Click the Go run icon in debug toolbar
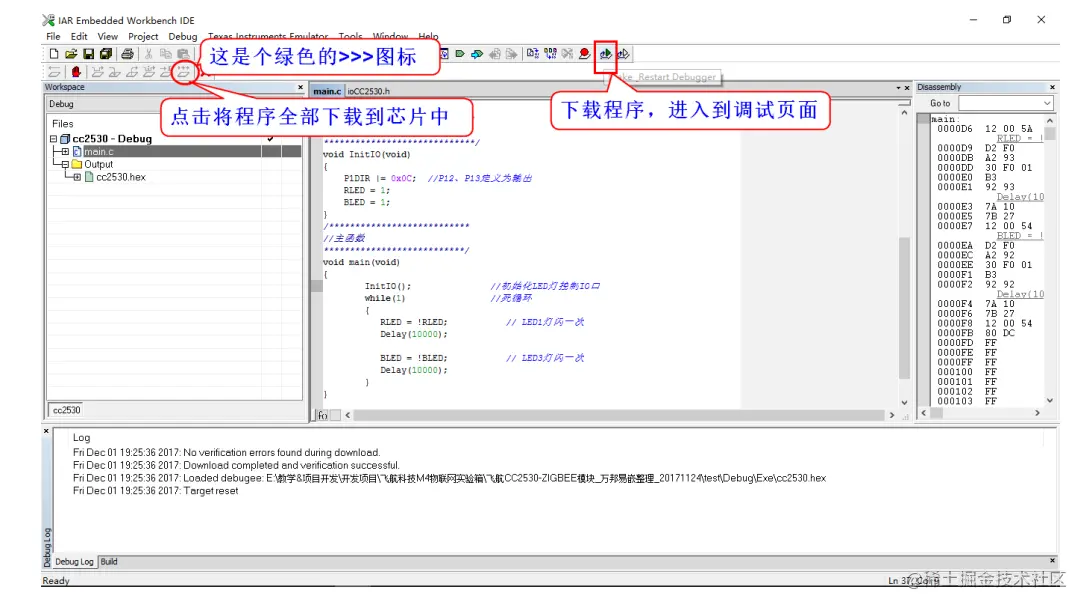Viewport: 1085px width, 608px height. coord(183,71)
